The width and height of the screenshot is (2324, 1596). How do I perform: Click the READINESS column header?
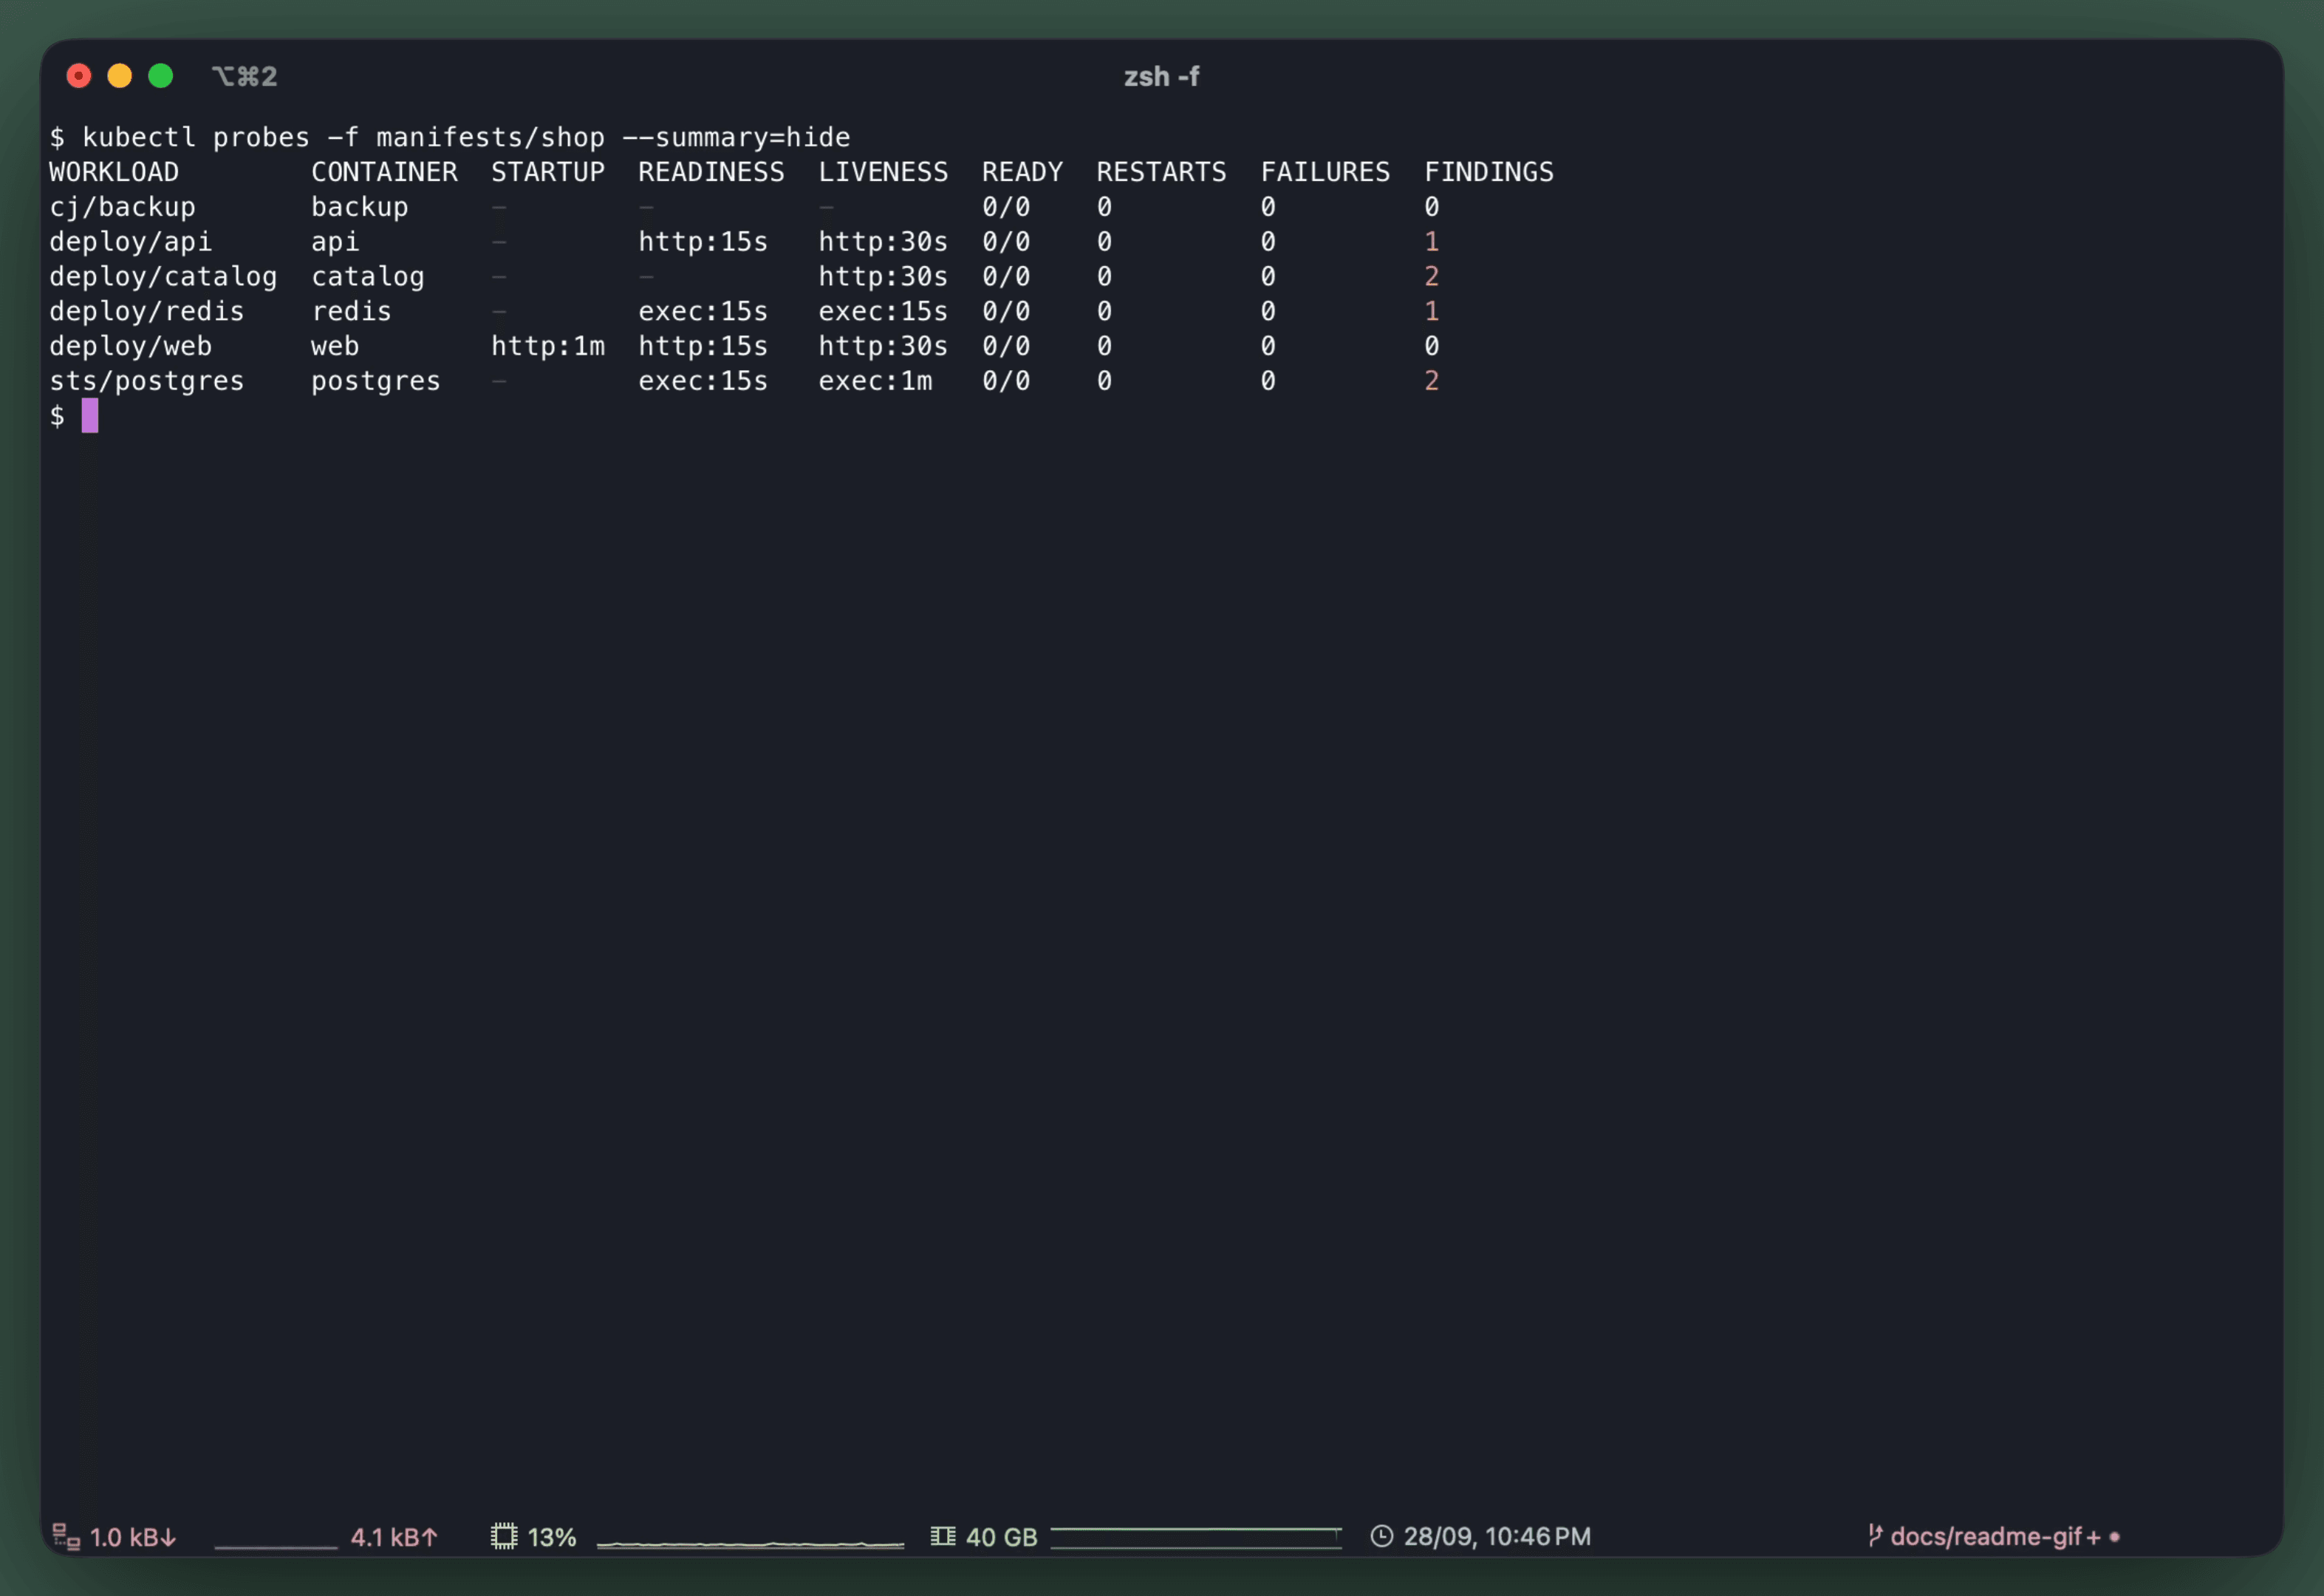click(x=711, y=172)
